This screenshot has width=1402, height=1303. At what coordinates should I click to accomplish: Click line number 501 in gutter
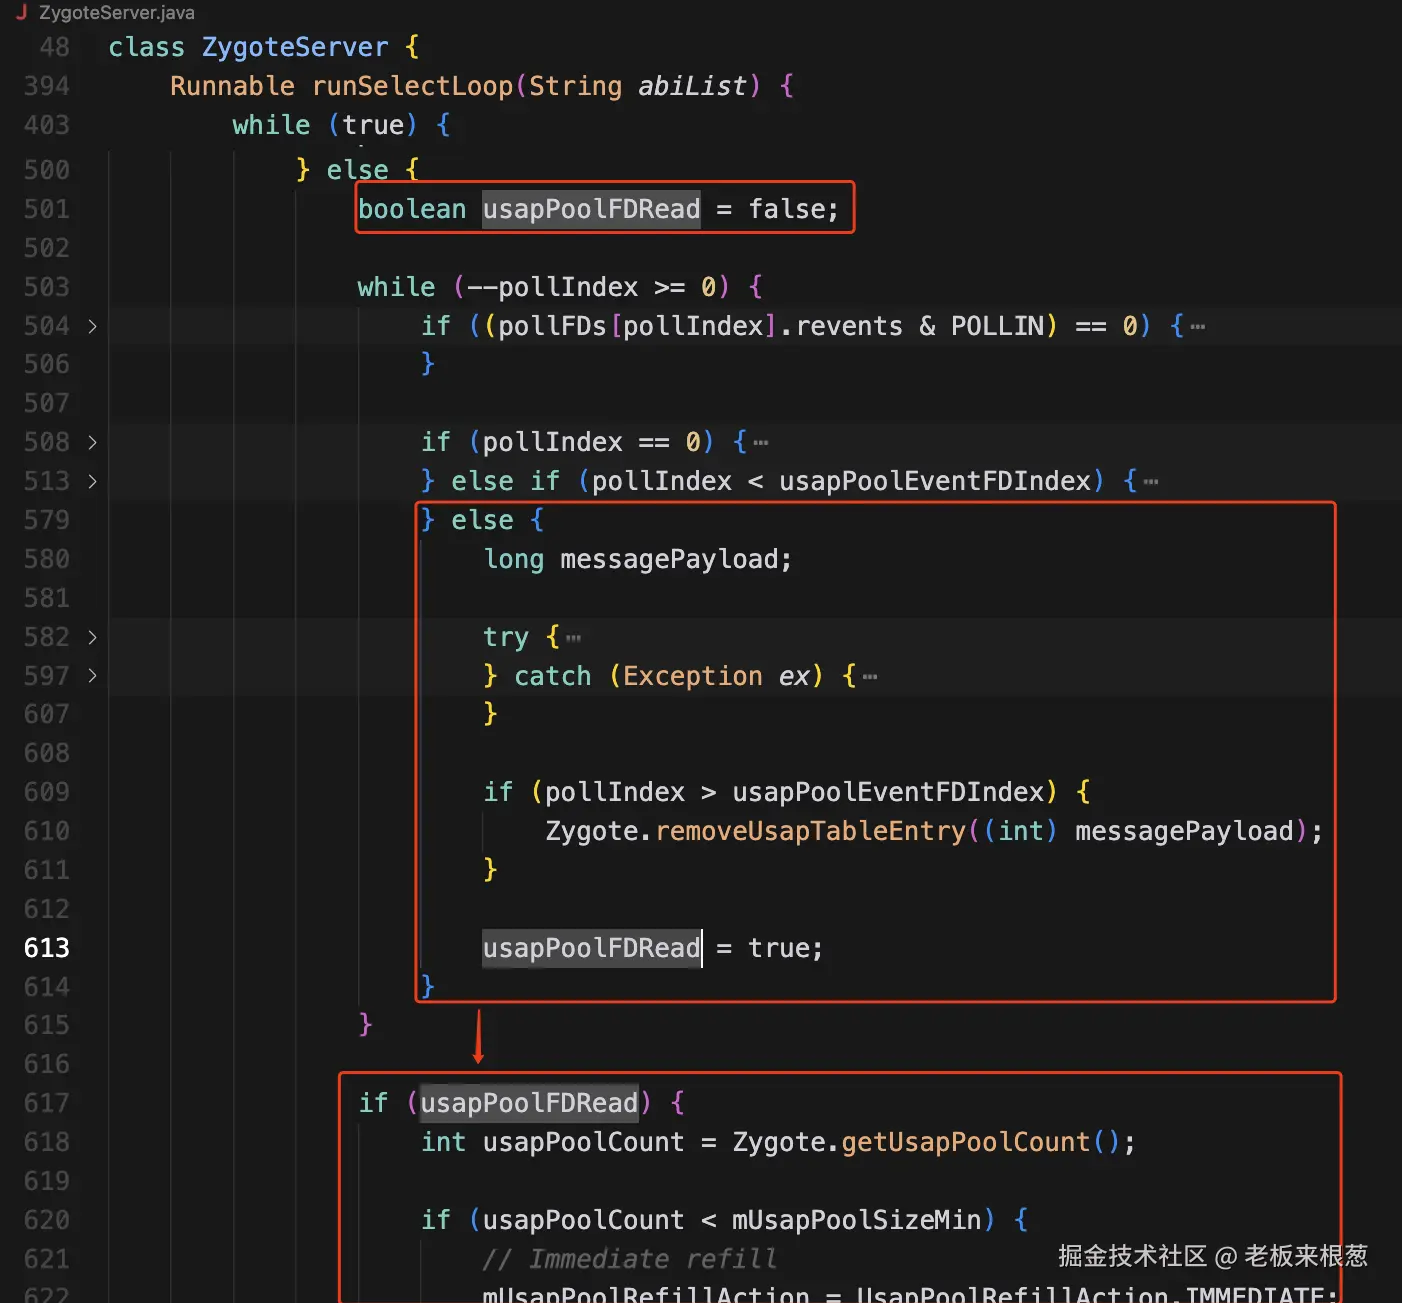[x=46, y=209]
